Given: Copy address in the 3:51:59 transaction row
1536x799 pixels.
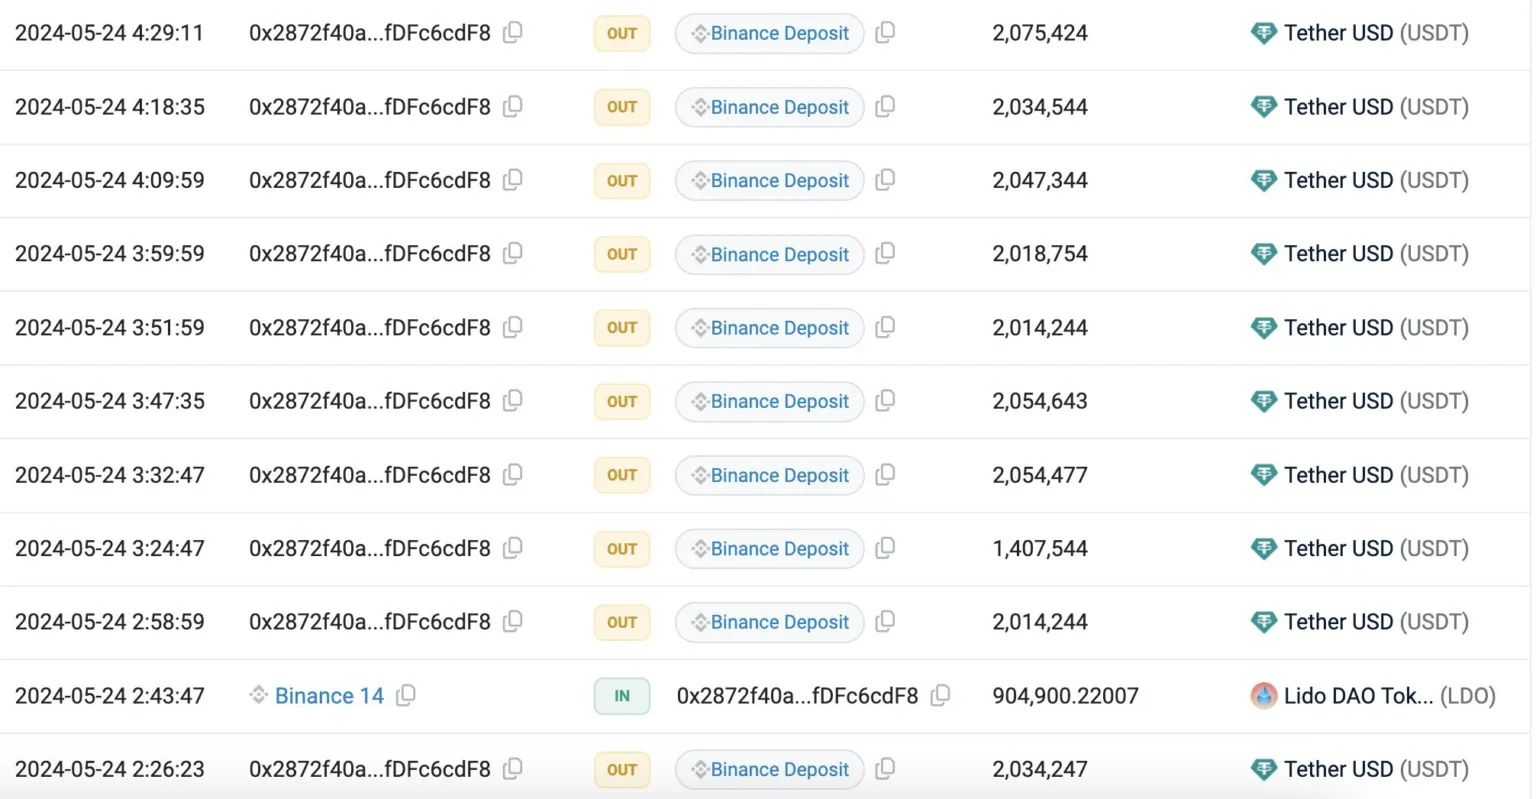Looking at the screenshot, I should click(513, 327).
